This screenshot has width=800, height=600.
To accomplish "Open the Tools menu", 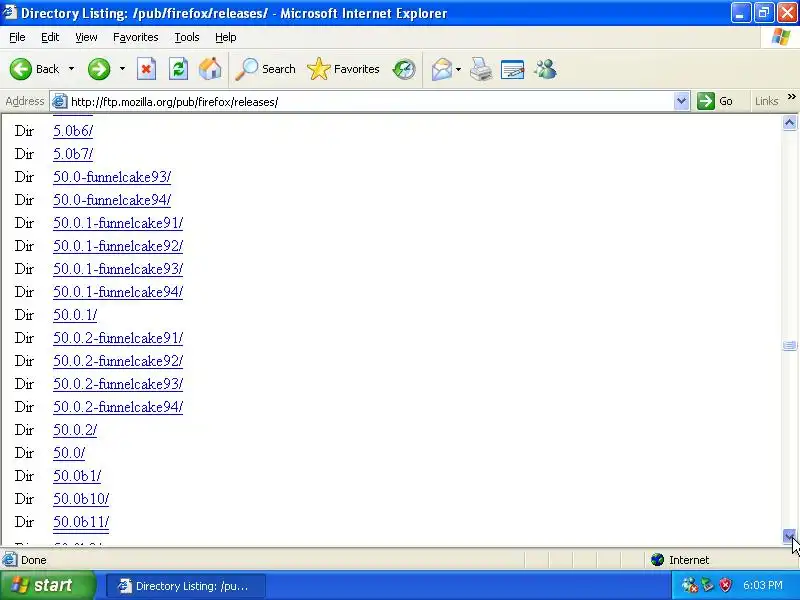I will (x=187, y=37).
